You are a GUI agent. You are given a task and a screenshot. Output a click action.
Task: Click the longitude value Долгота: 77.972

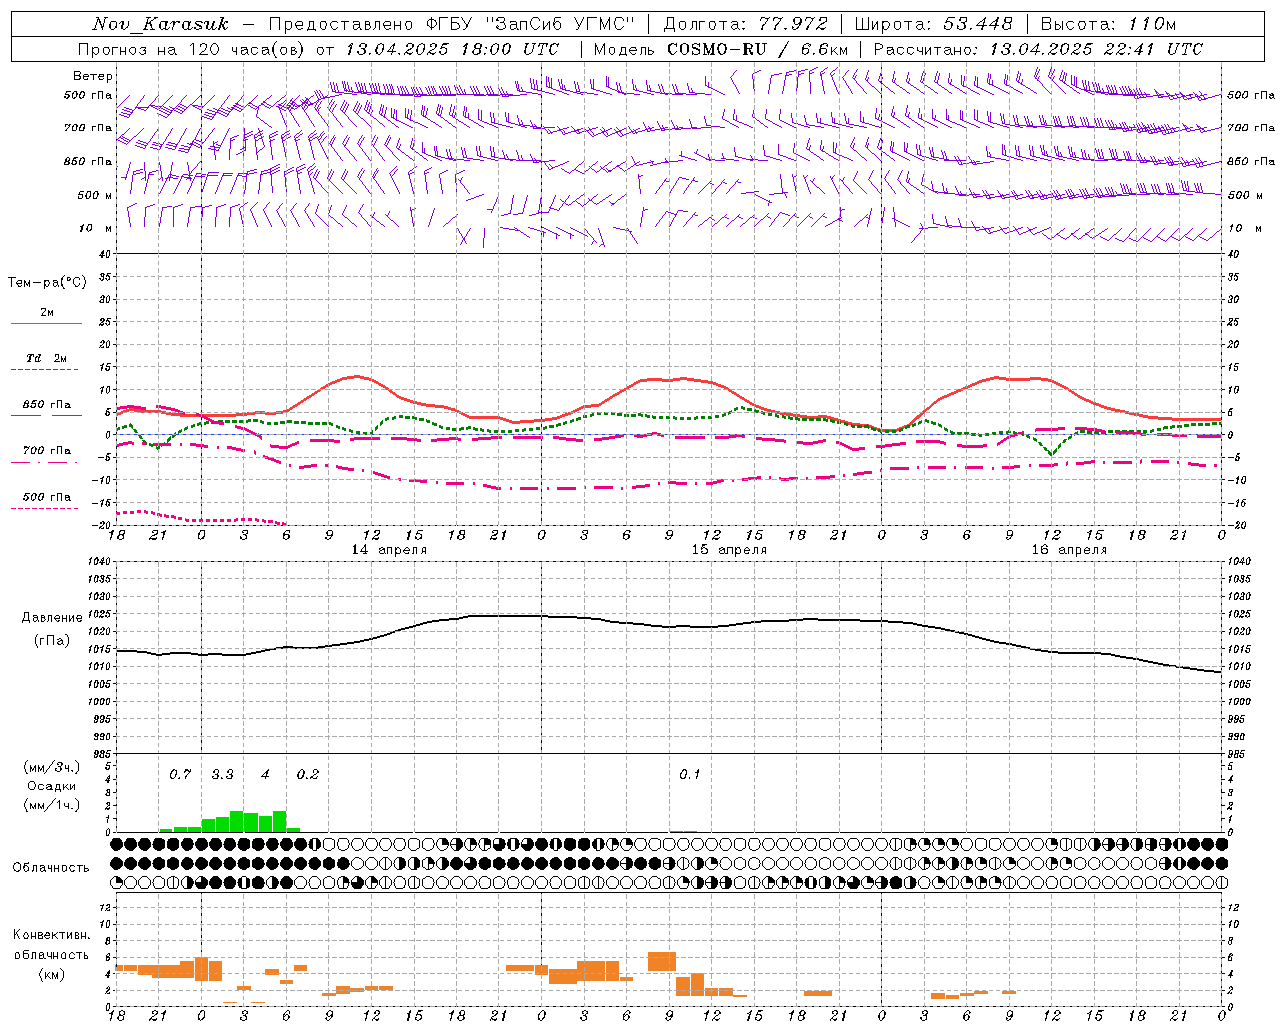click(746, 24)
